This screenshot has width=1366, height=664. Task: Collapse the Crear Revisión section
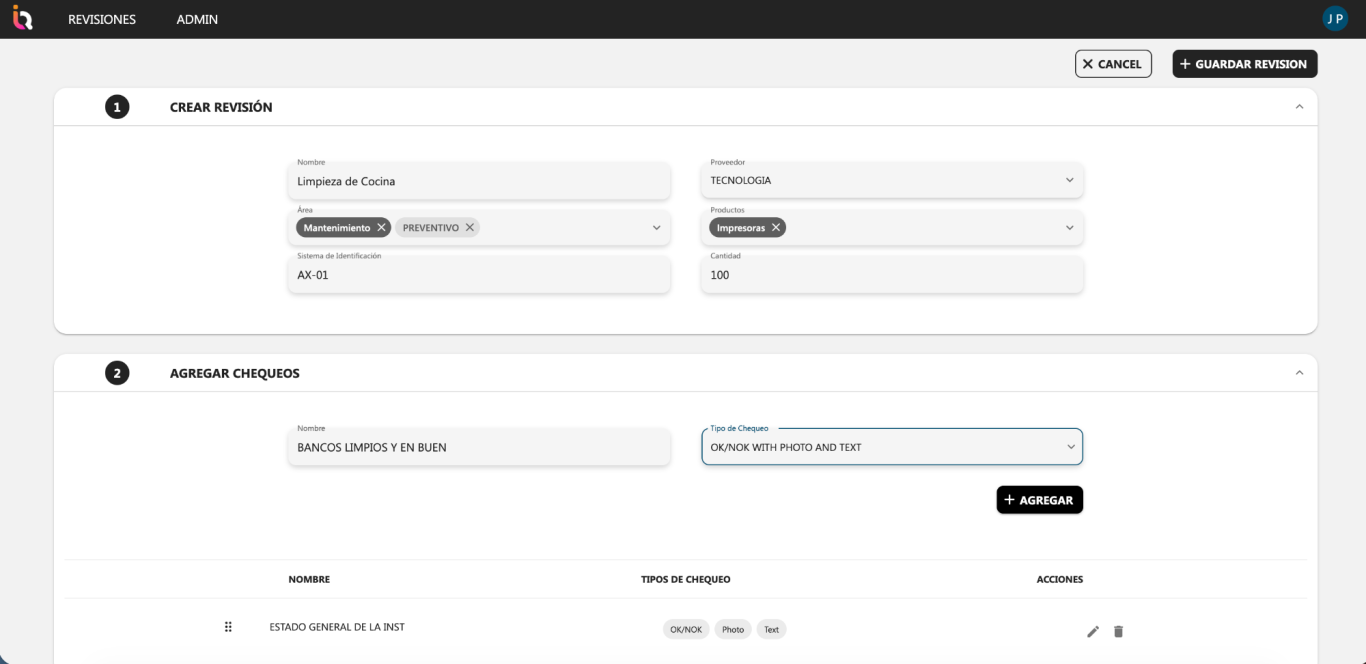(x=1299, y=107)
